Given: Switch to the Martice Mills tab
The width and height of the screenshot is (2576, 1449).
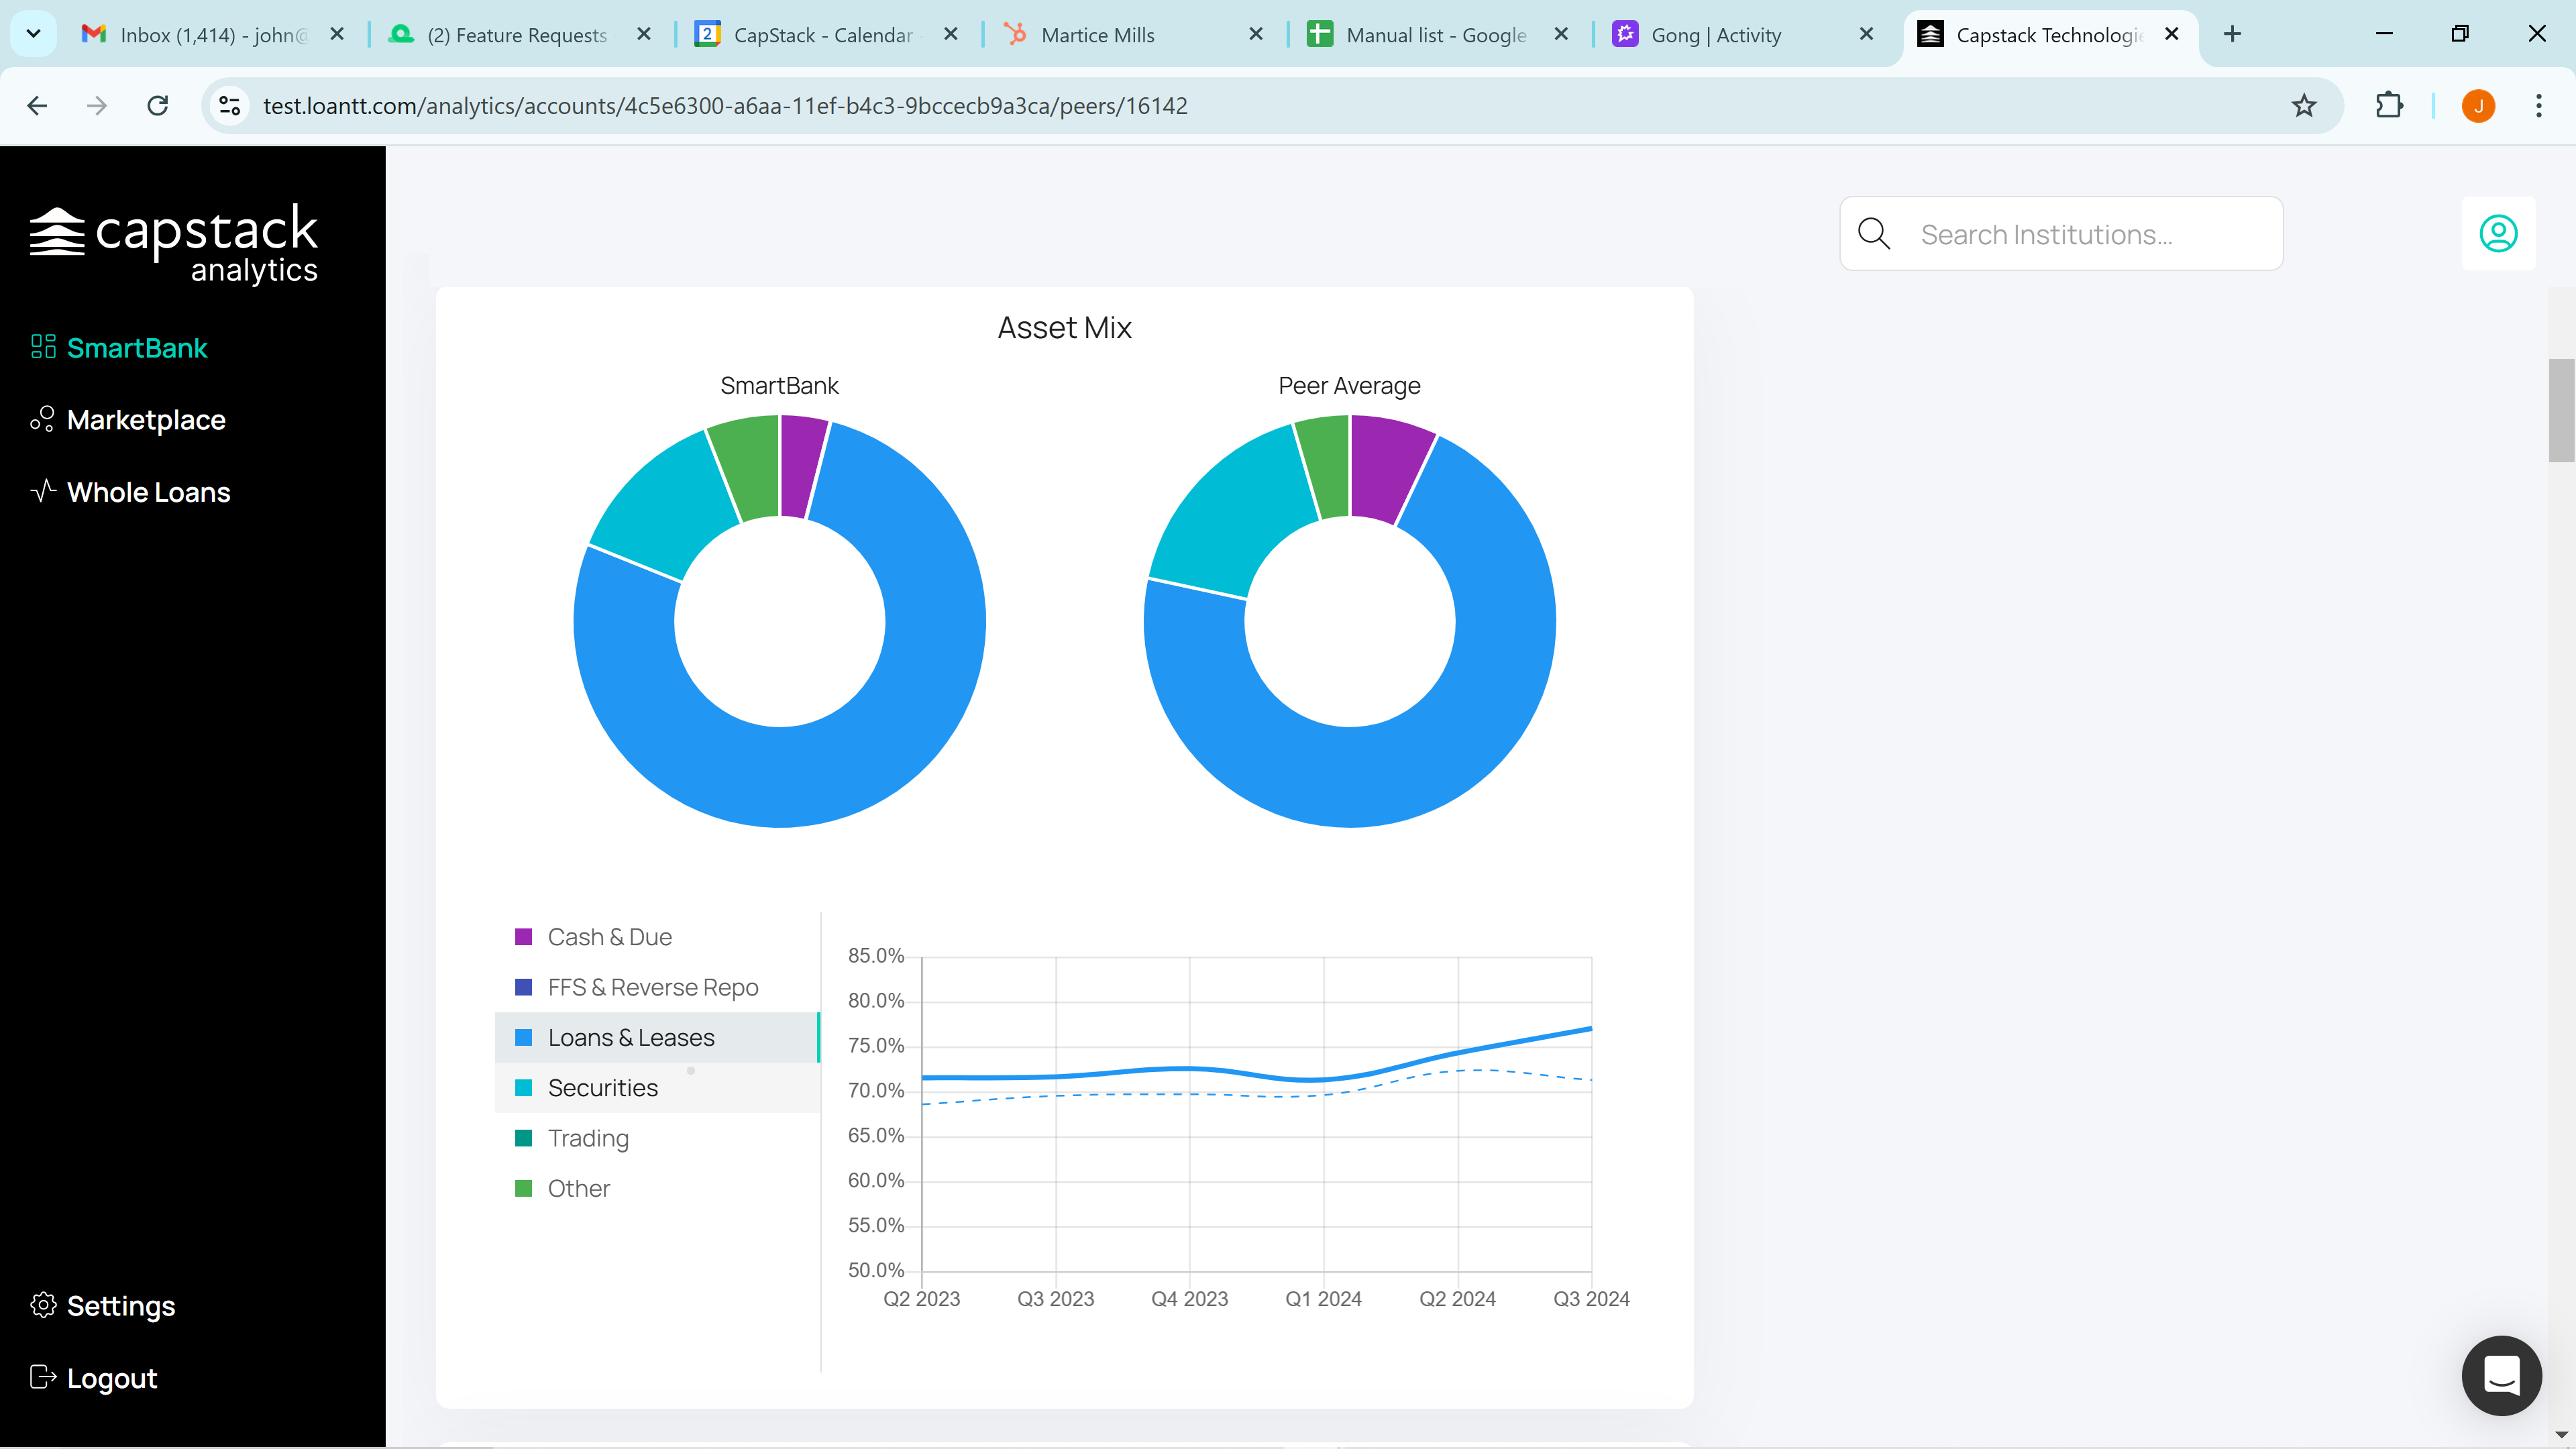Looking at the screenshot, I should 1132,35.
